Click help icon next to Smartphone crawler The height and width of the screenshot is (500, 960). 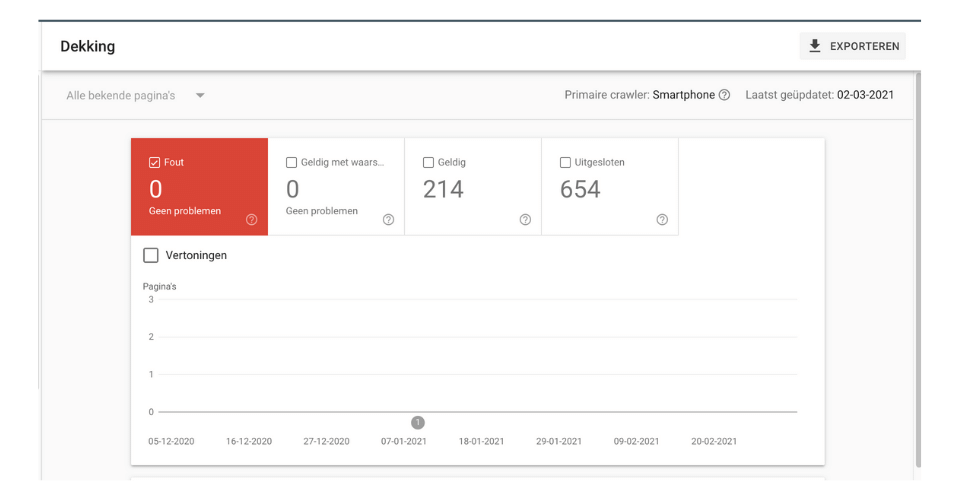click(724, 95)
